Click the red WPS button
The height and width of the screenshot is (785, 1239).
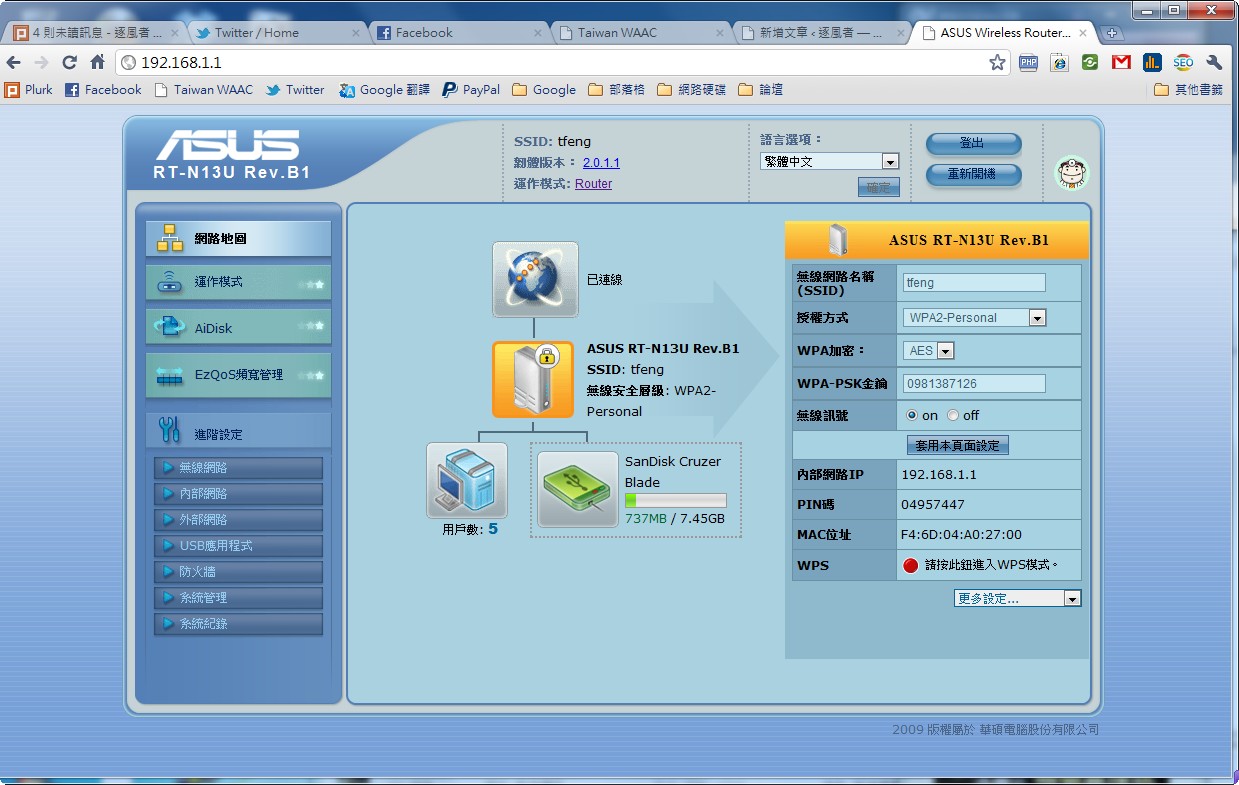click(x=910, y=565)
